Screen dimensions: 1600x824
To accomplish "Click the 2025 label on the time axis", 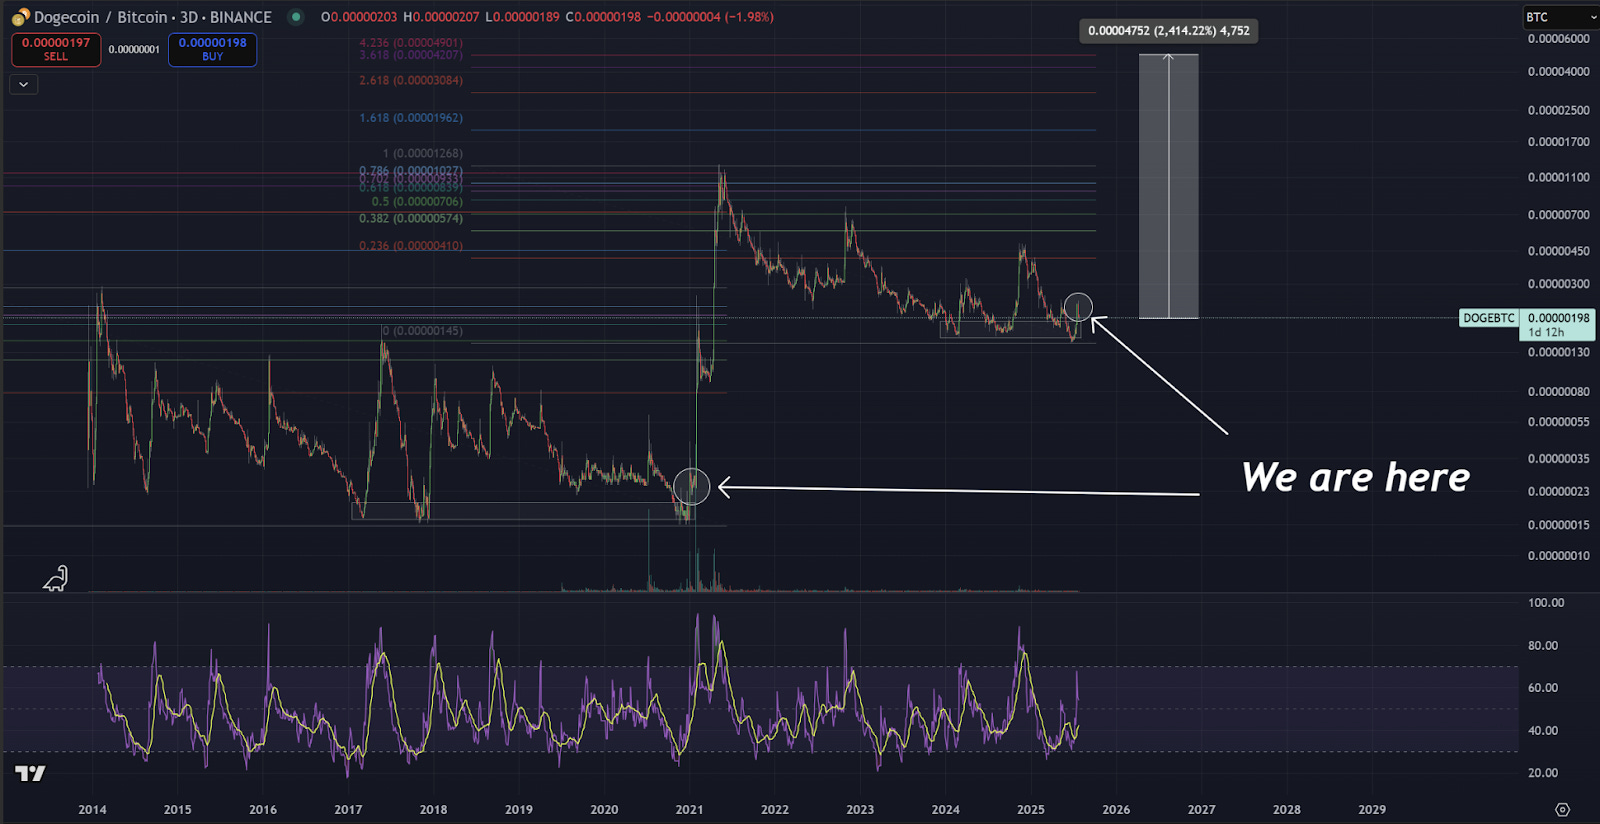I will [x=1030, y=810].
